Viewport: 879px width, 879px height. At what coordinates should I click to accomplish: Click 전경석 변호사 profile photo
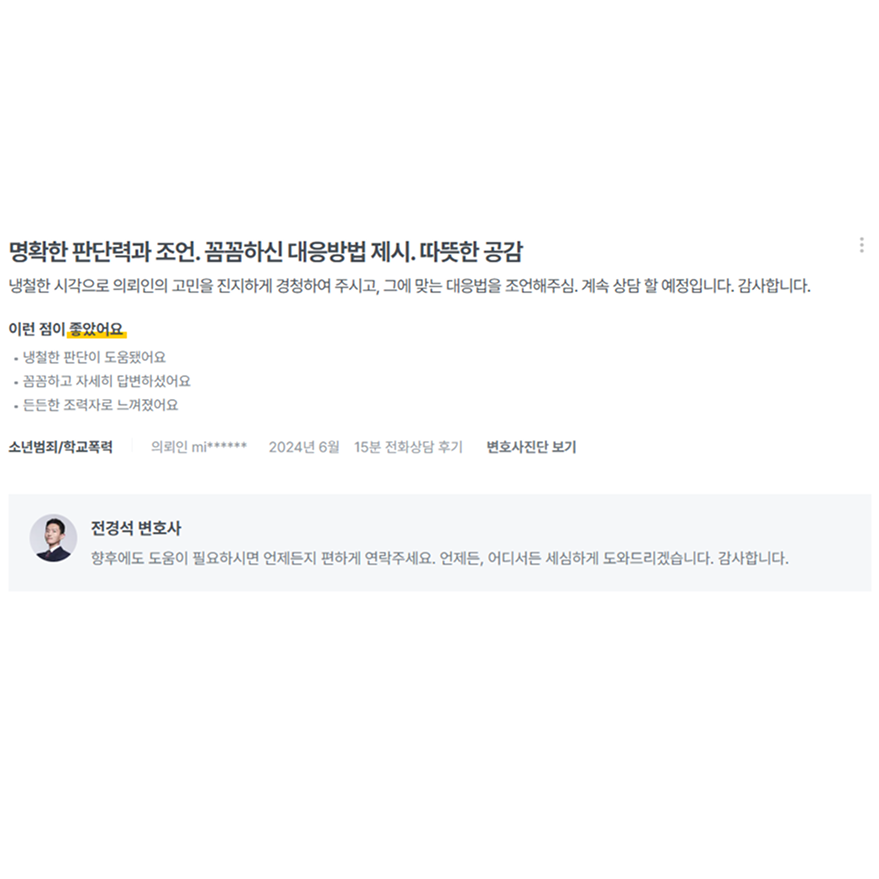point(53,538)
